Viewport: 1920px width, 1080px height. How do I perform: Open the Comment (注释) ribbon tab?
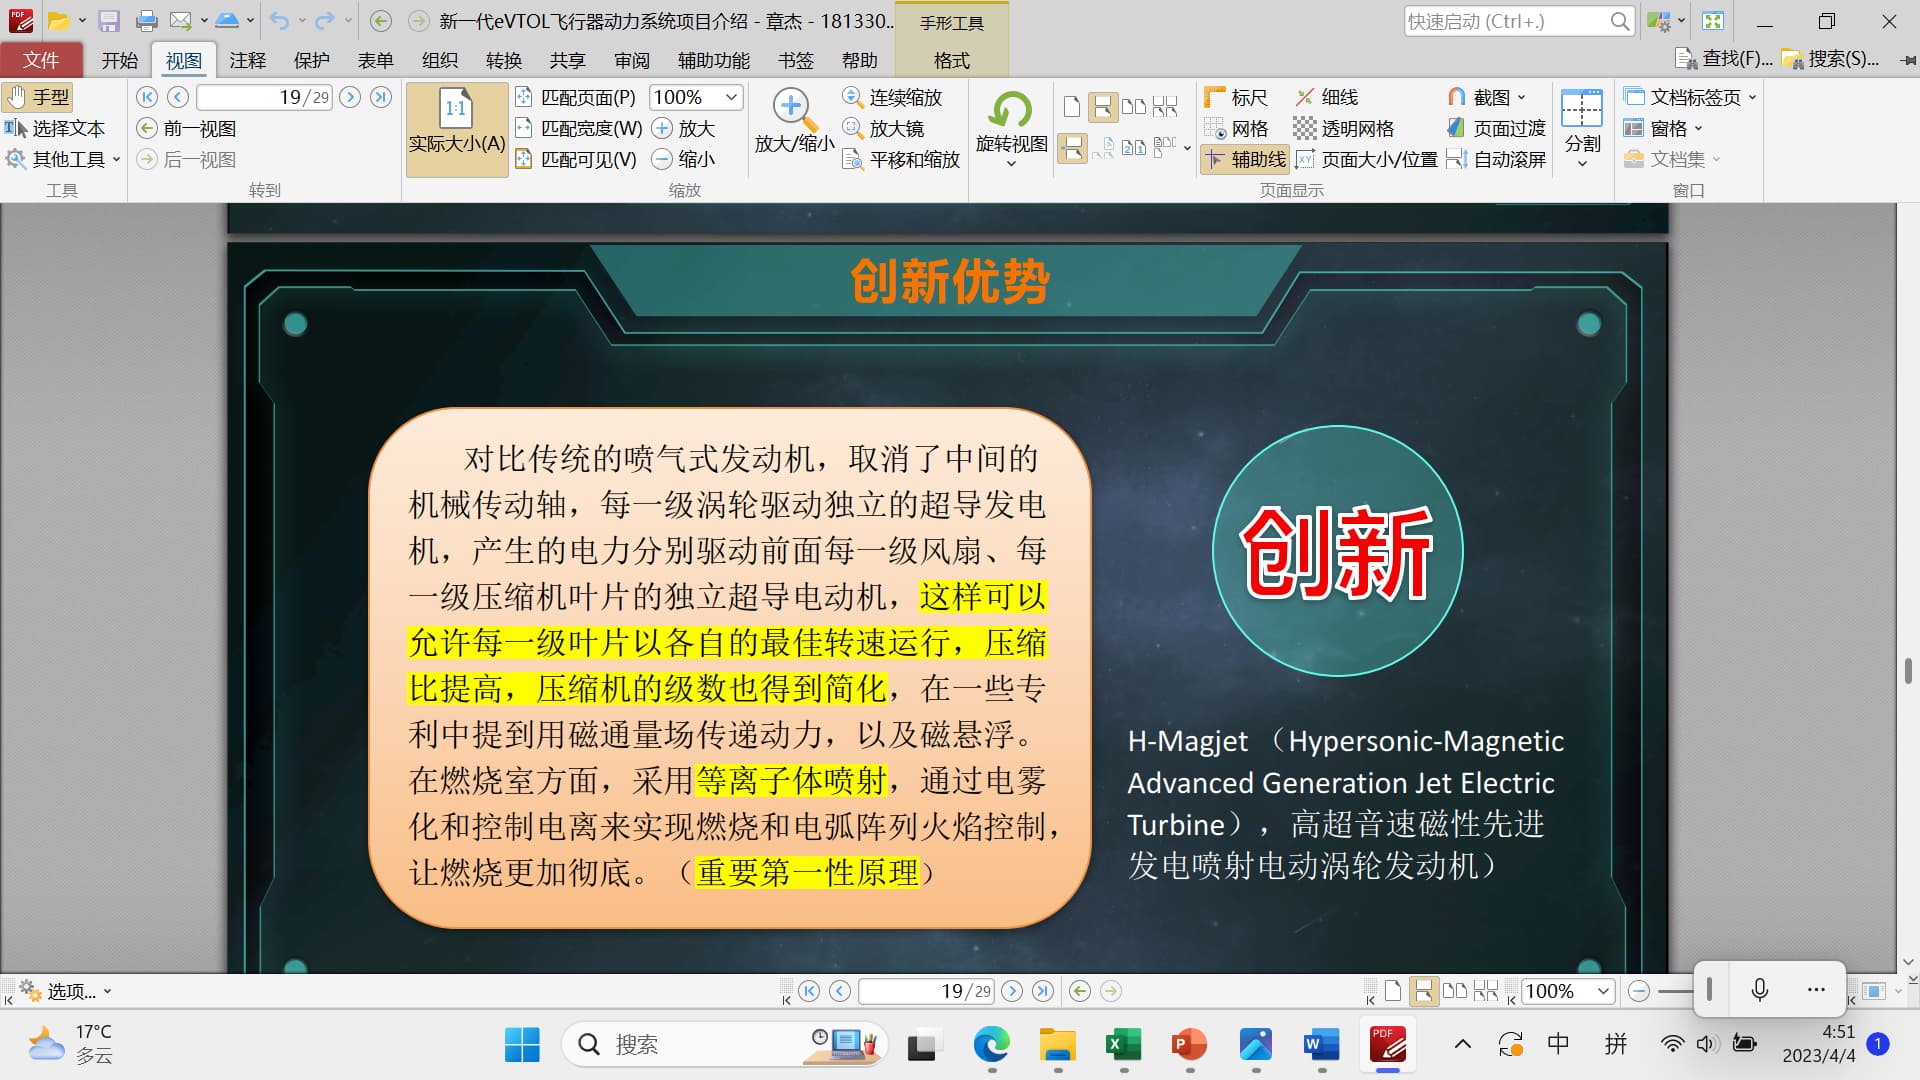tap(247, 60)
